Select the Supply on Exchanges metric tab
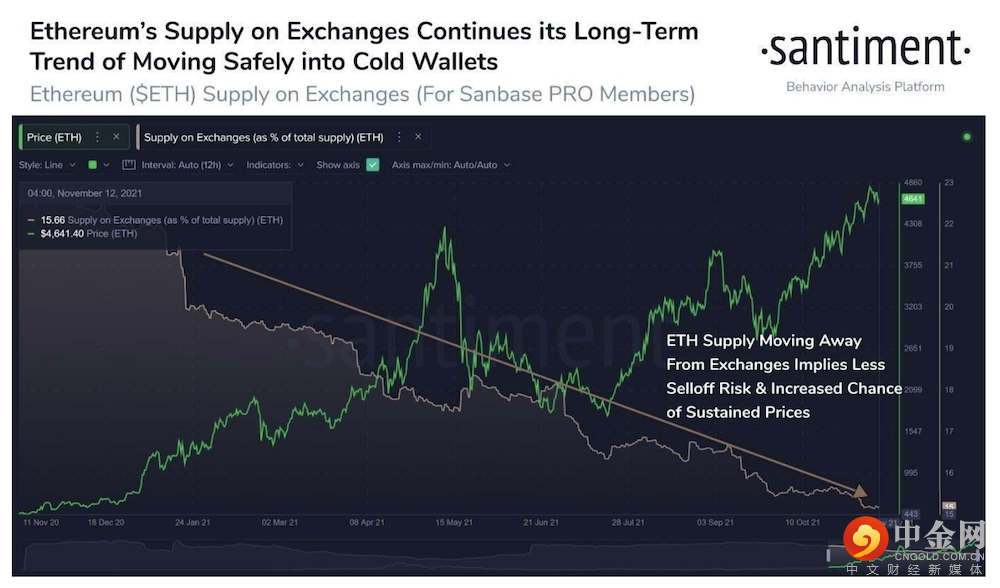 (x=264, y=137)
